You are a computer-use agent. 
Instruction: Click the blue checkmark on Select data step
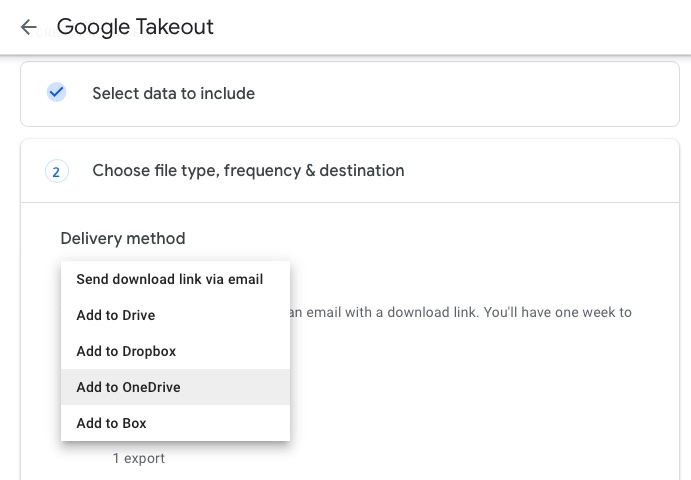(x=56, y=93)
